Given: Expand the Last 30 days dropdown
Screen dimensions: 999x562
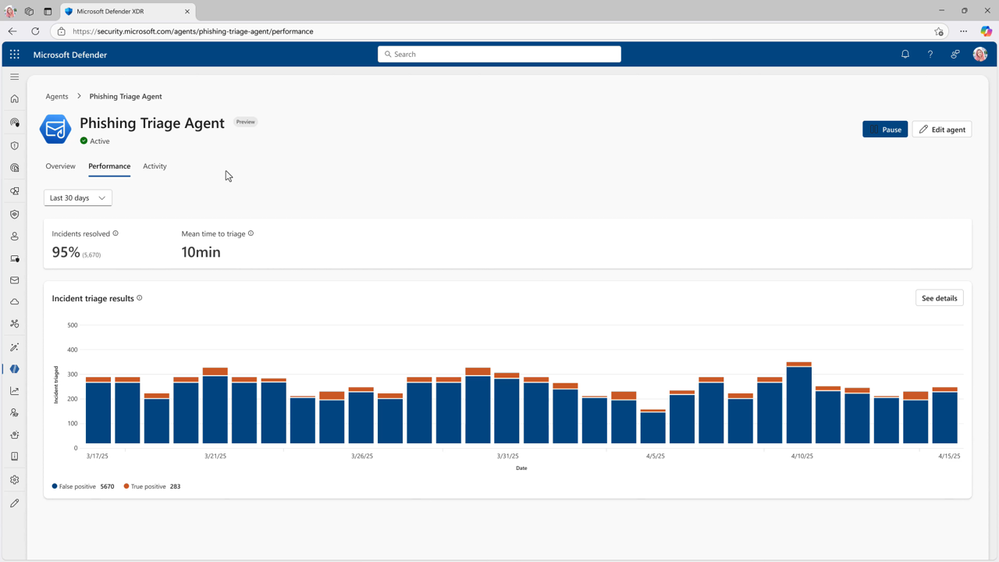Looking at the screenshot, I should [x=78, y=198].
